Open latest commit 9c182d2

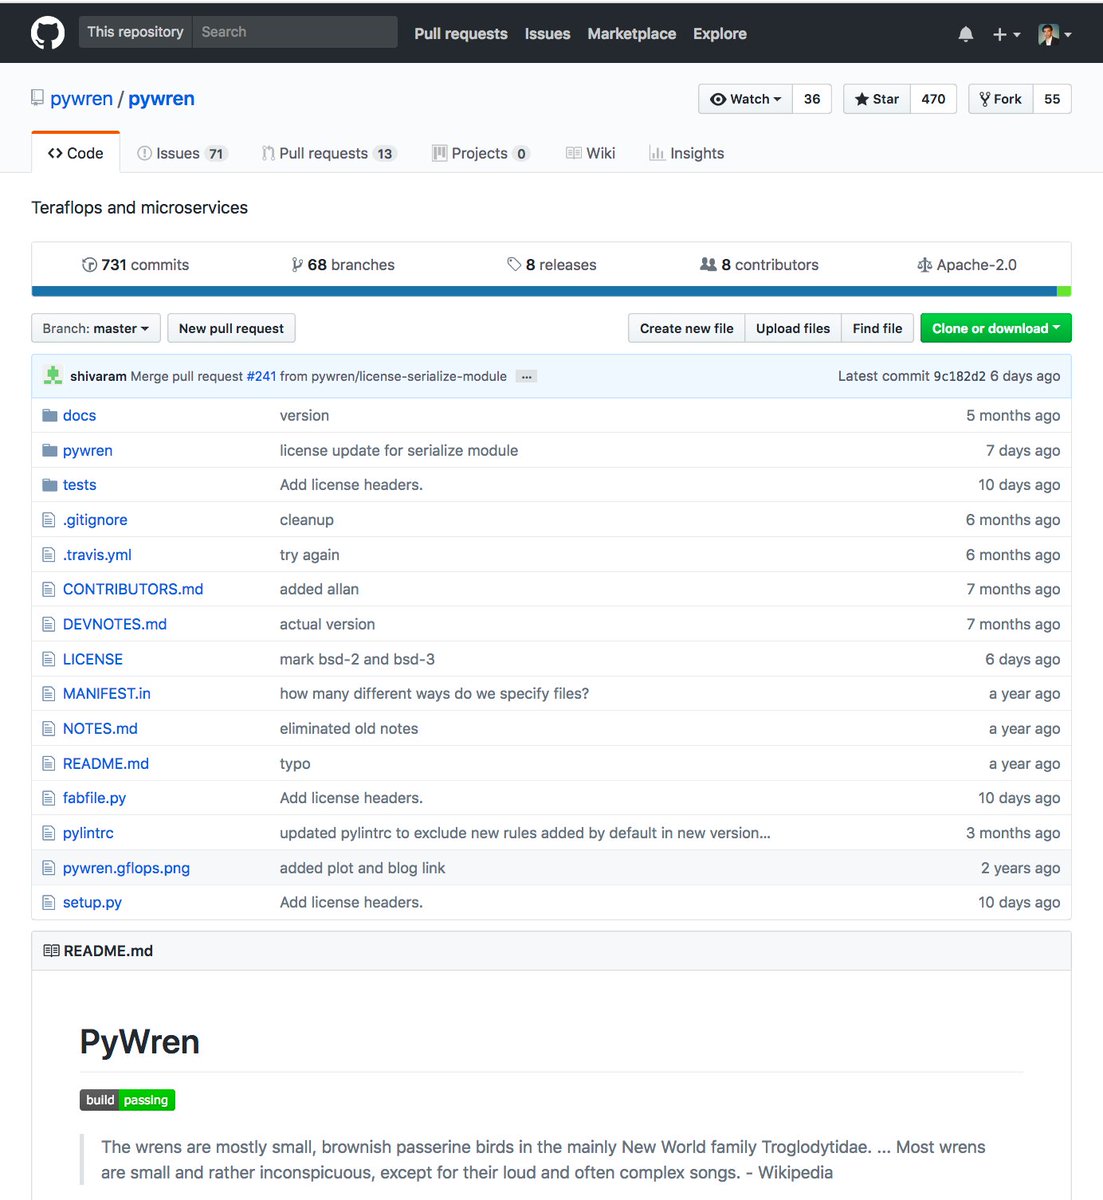coord(959,377)
